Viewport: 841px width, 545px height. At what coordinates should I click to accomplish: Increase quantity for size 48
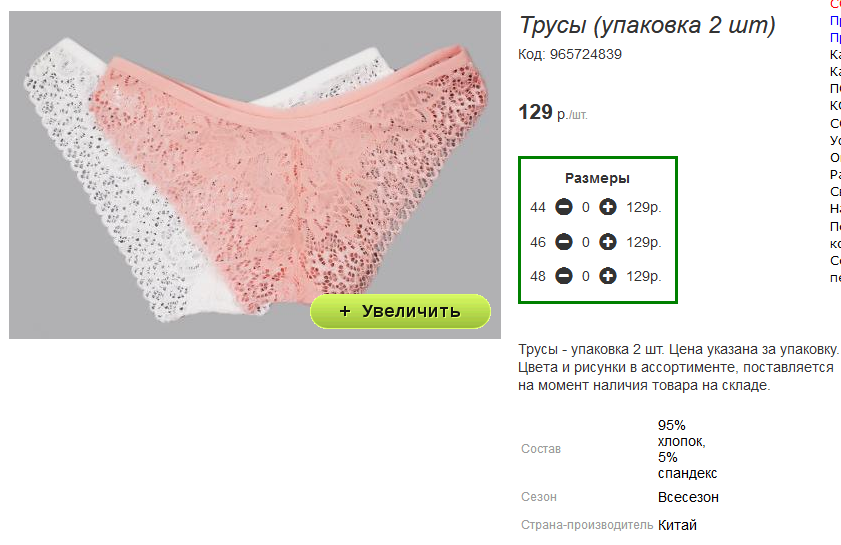tap(607, 276)
